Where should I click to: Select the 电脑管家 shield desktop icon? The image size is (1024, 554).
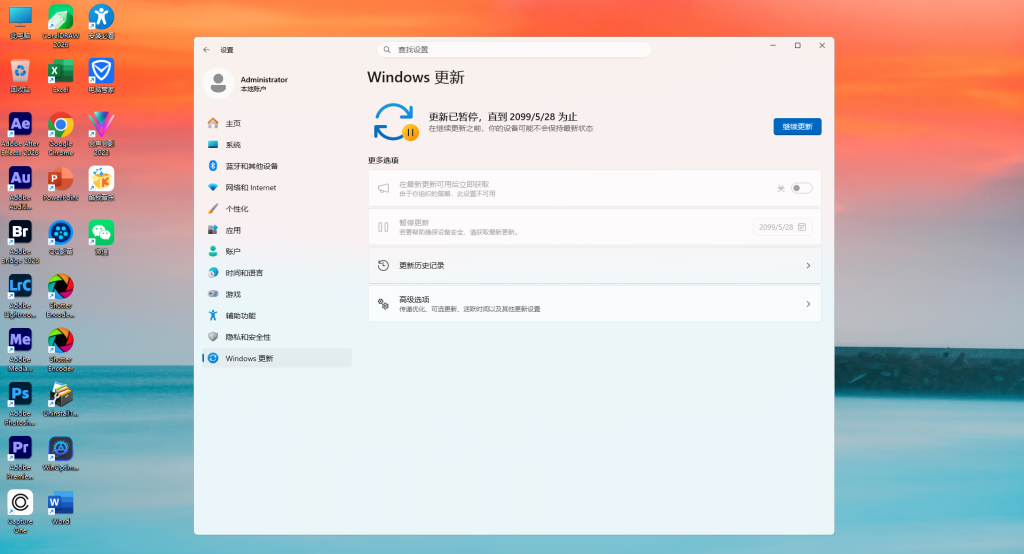[x=101, y=75]
